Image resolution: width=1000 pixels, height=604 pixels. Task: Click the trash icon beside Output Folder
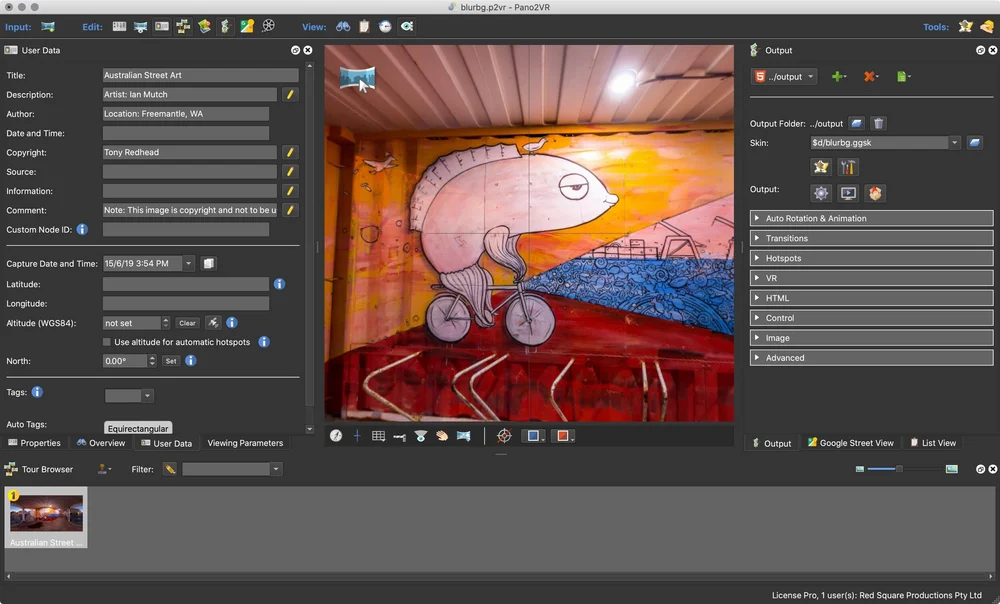click(x=878, y=123)
